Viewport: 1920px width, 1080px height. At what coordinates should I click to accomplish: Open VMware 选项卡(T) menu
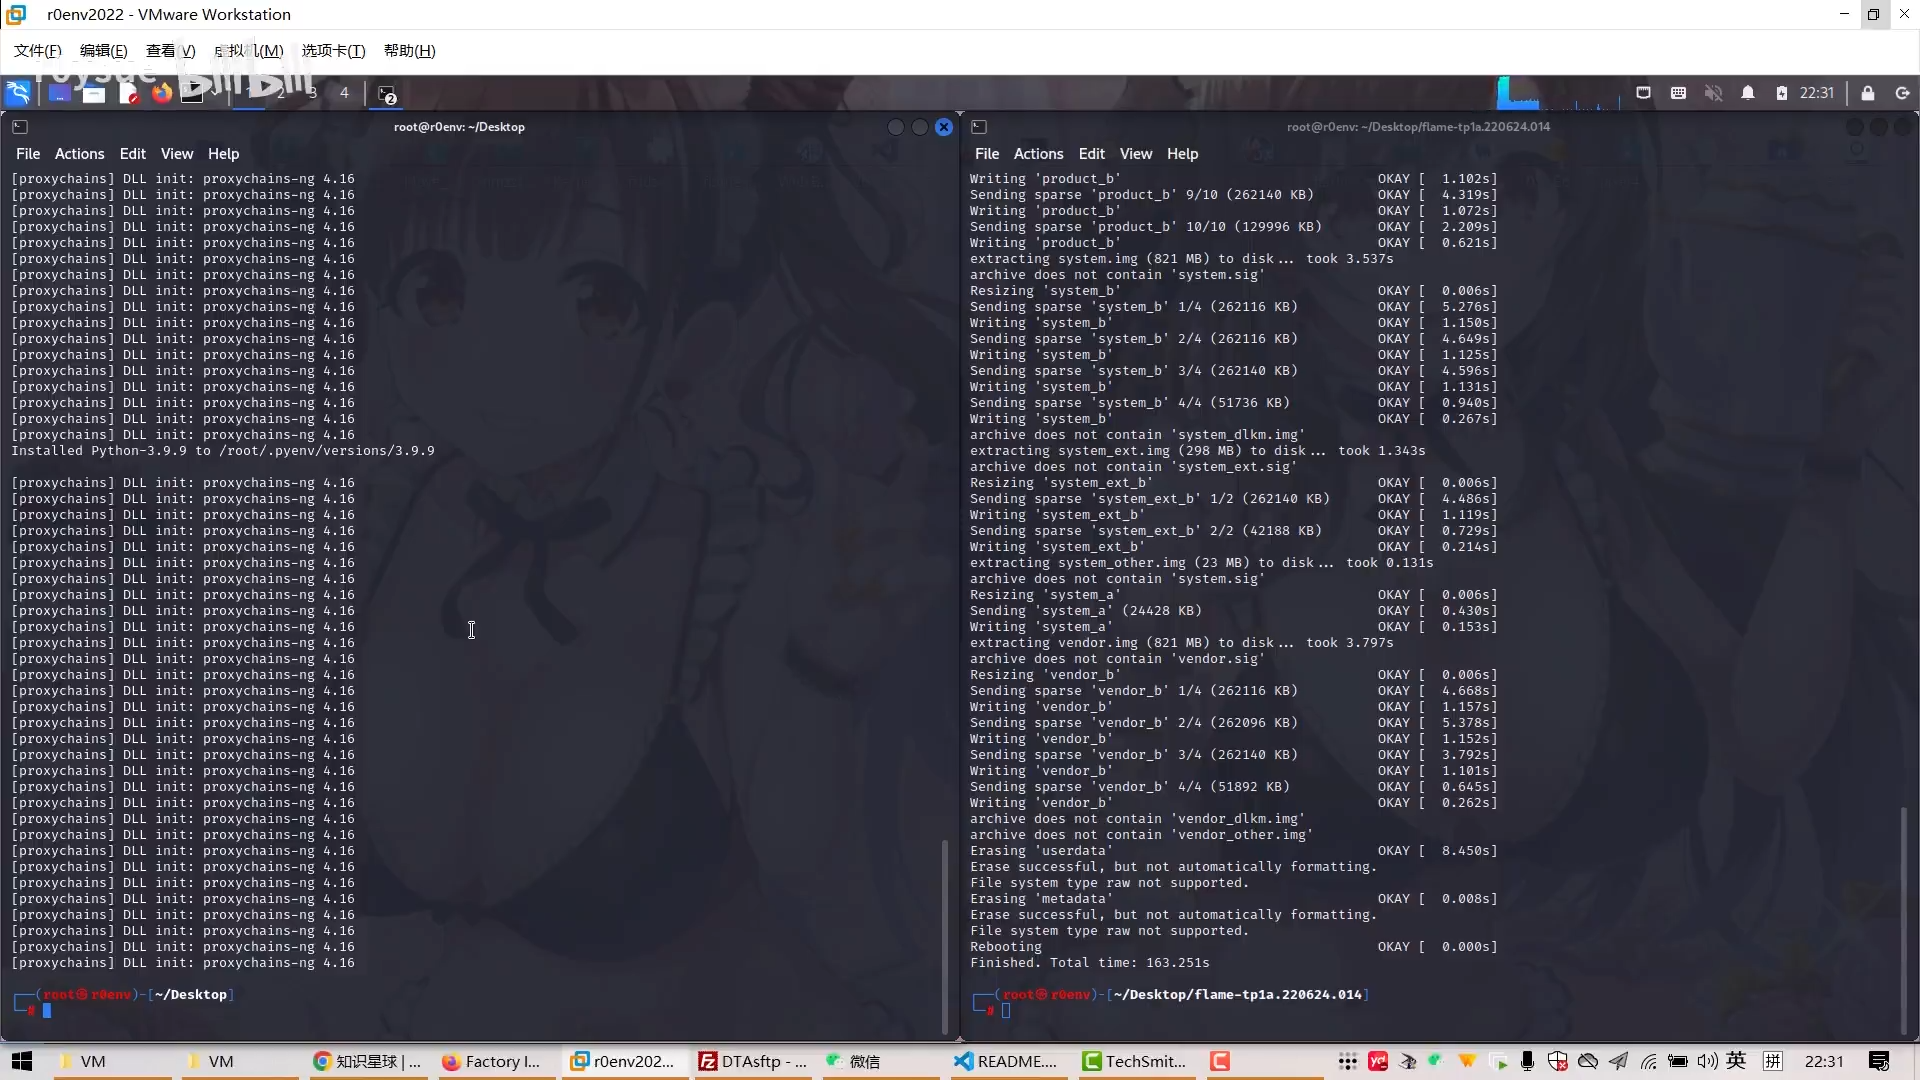[x=333, y=50]
